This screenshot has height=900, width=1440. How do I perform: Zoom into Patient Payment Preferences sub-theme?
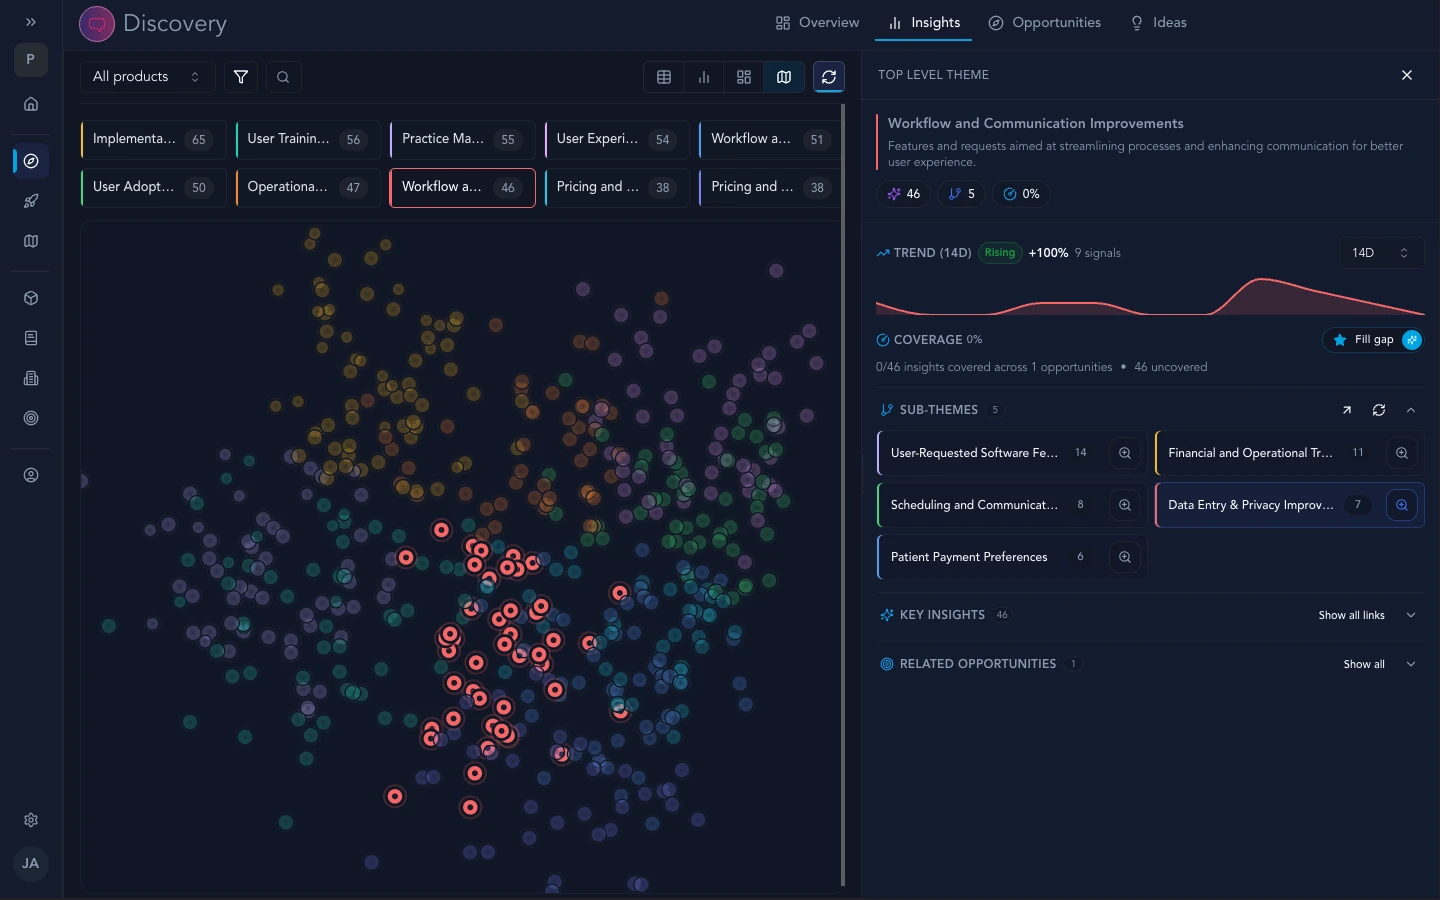[x=1125, y=557]
